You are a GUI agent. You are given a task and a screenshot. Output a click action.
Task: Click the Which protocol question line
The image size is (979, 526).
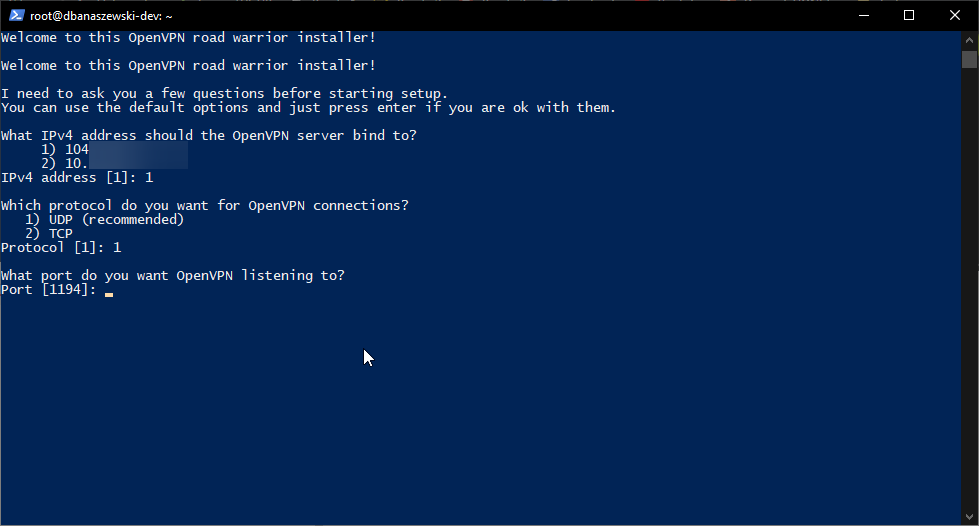click(x=205, y=206)
